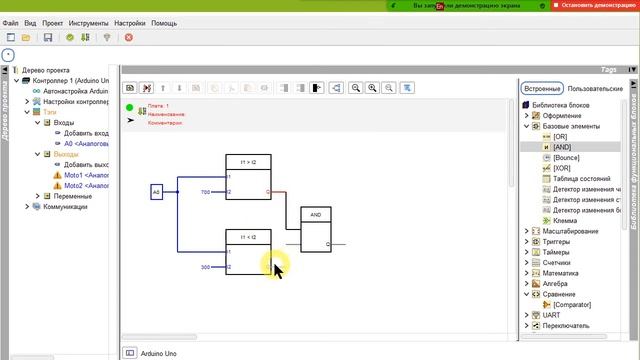640x360 pixels.
Task: Click the green arrows icon beside Плата 1
Action: (x=142, y=111)
